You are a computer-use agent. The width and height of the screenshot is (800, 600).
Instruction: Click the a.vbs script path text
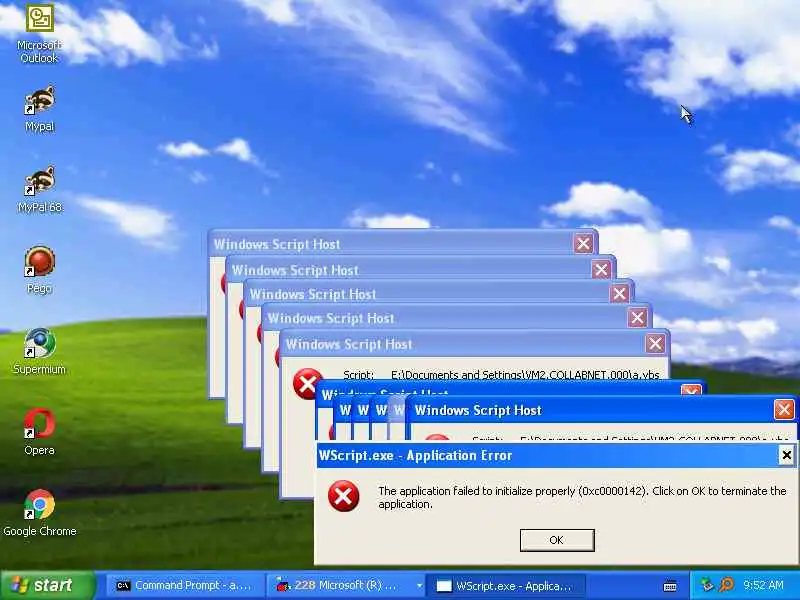pos(525,375)
